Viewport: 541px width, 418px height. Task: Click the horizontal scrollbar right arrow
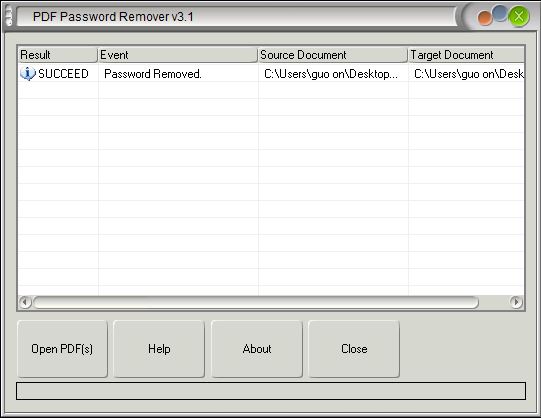516,302
